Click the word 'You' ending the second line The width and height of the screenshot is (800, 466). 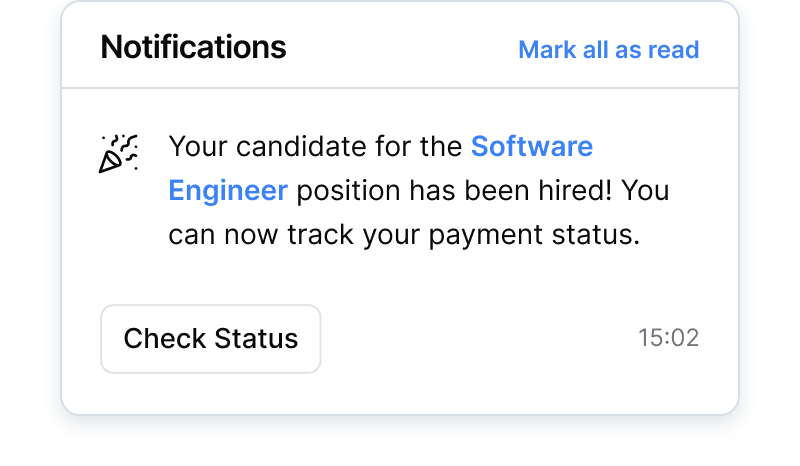pyautogui.click(x=644, y=190)
